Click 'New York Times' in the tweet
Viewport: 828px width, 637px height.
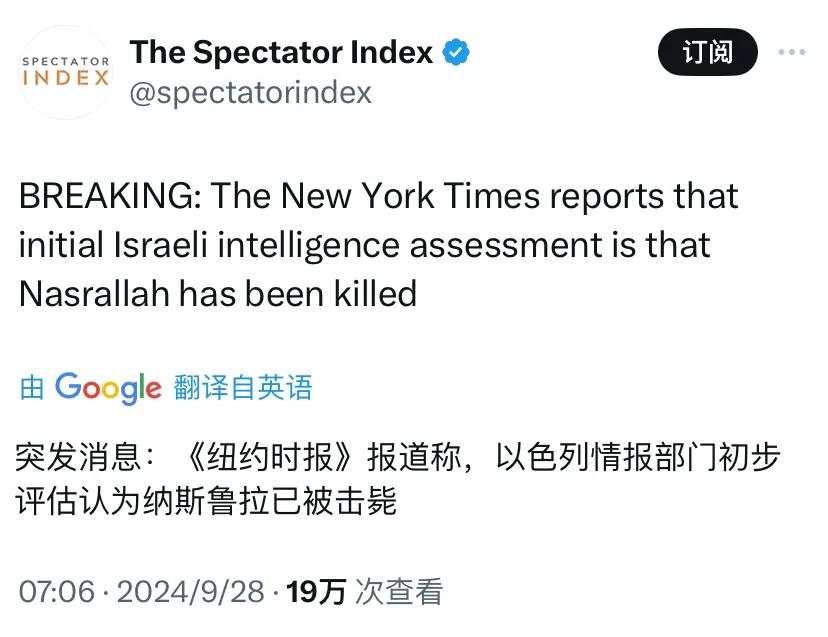tap(410, 196)
